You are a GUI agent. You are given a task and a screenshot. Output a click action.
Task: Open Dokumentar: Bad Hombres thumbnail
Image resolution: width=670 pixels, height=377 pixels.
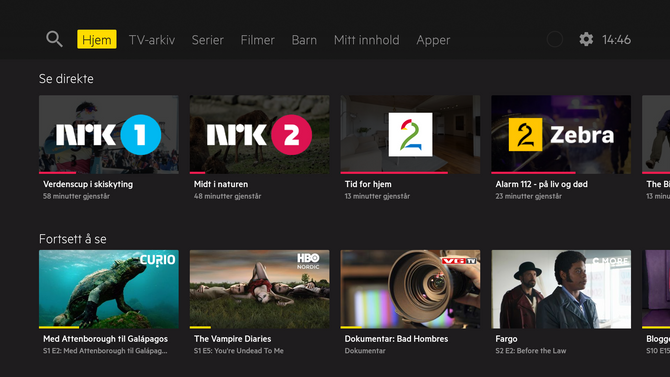[410, 289]
